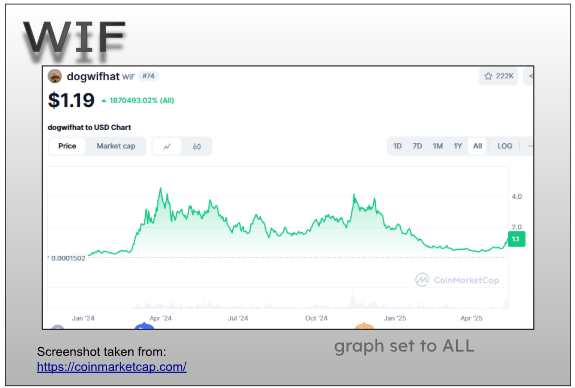Click the star watchlist icon showing 222K
575x388 pixels.
coord(498,76)
